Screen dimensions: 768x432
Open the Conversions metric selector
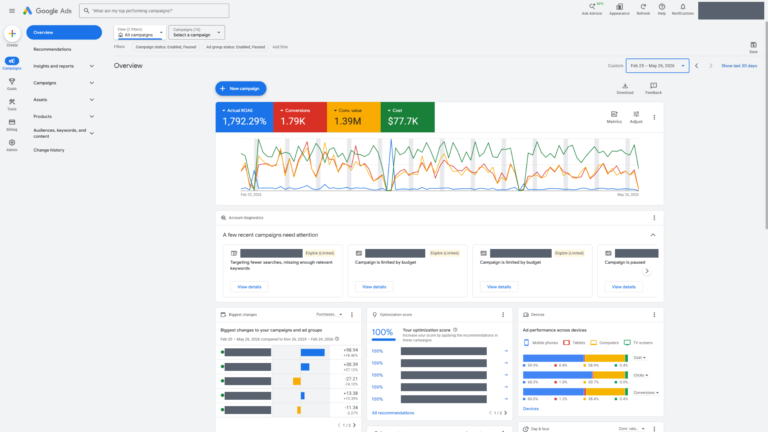click(300, 117)
